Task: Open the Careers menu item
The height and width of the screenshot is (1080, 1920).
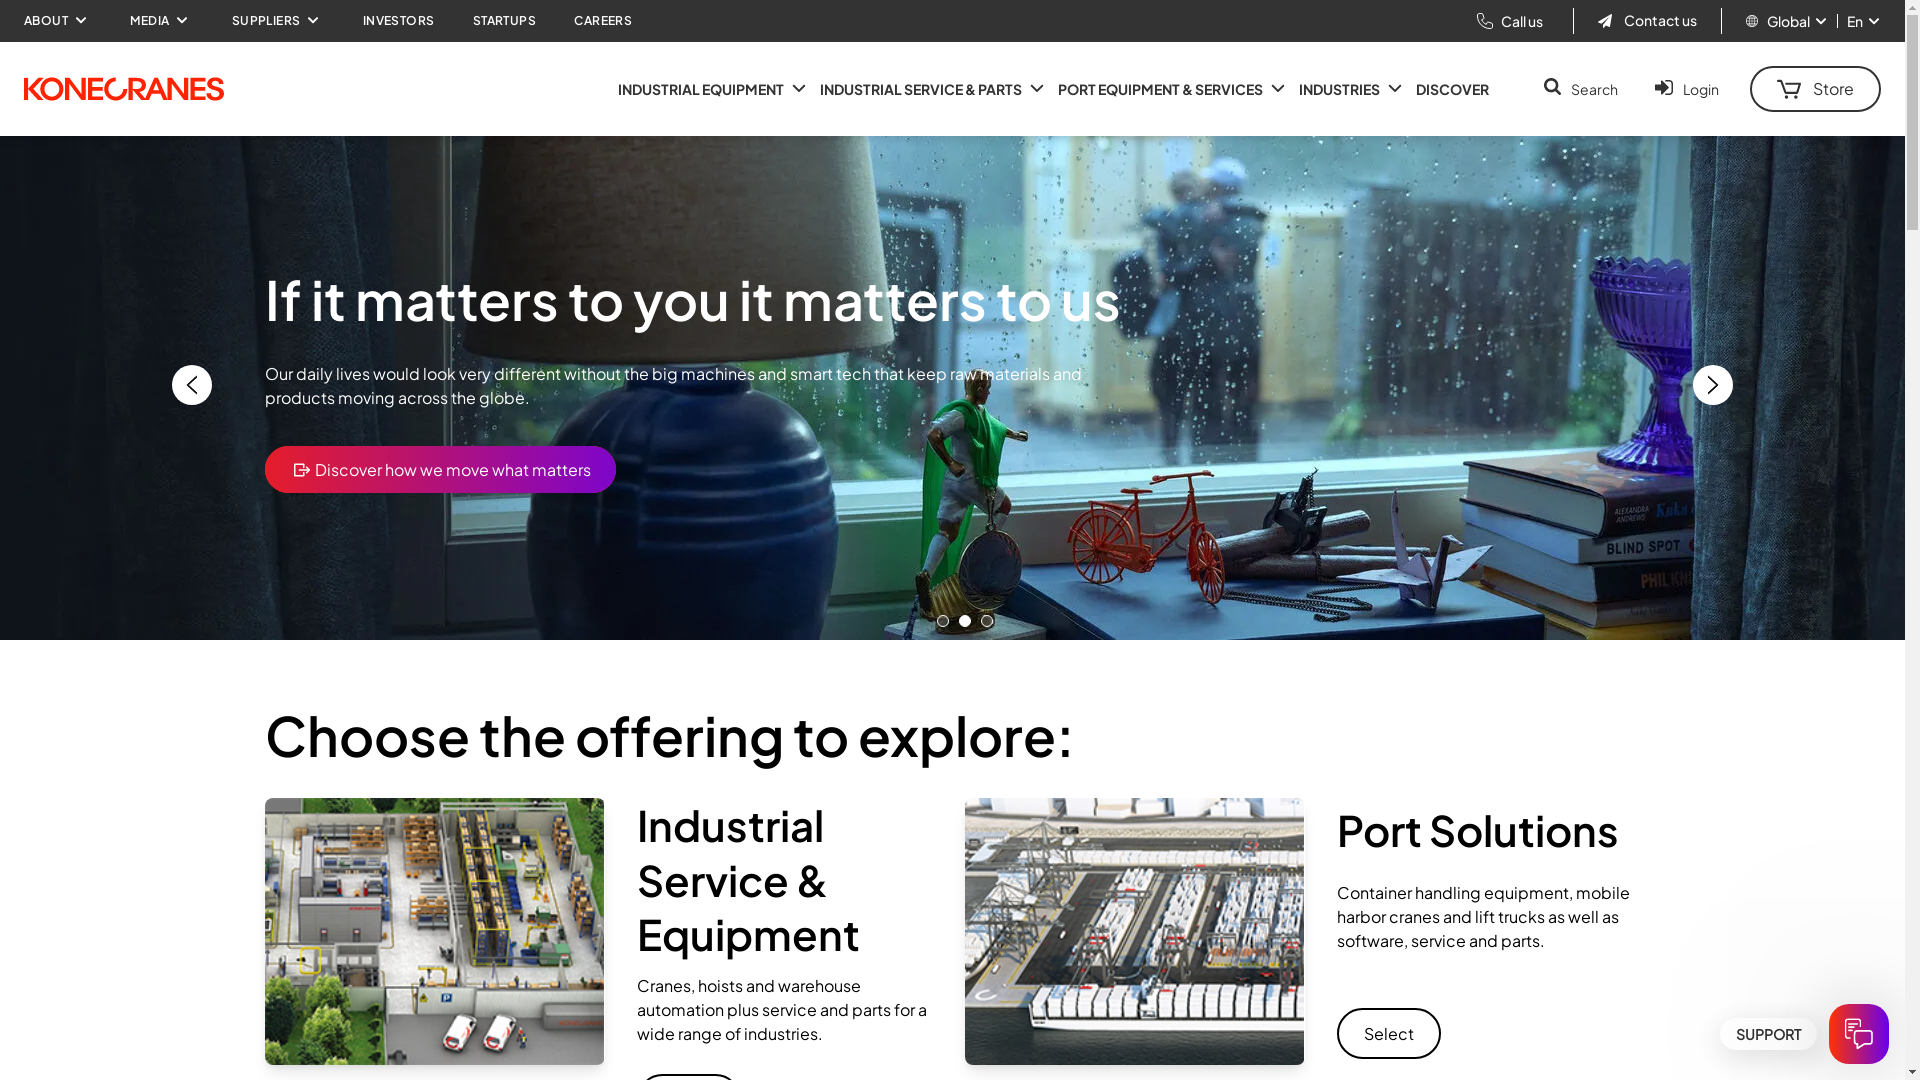Action: pyautogui.click(x=602, y=21)
